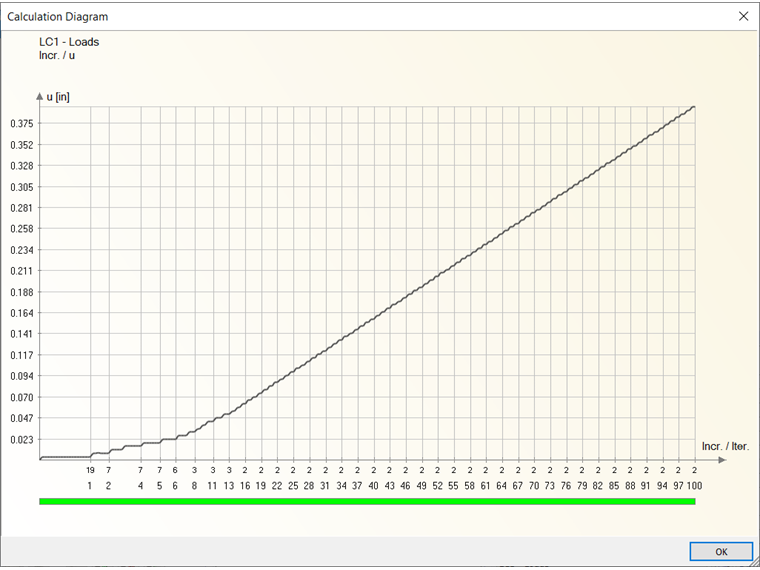This screenshot has height=570, width=760.
Task: Click increment label 28 on horizontal axis
Action: pyautogui.click(x=309, y=486)
